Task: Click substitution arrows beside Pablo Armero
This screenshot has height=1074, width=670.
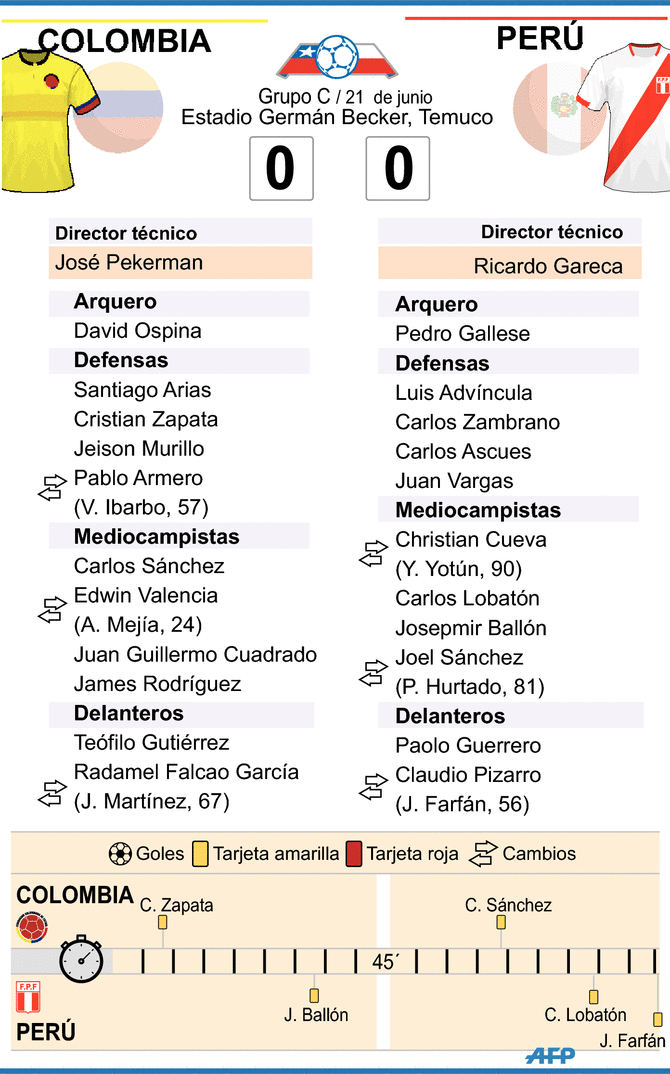Action: click(51, 491)
